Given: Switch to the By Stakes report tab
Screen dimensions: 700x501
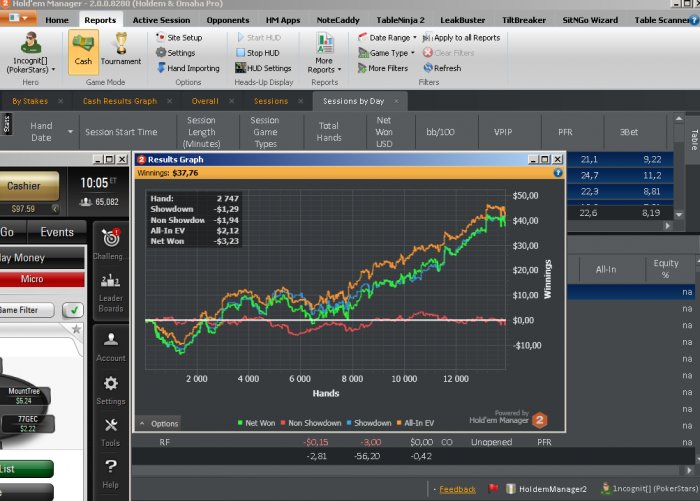Looking at the screenshot, I should 30,101.
